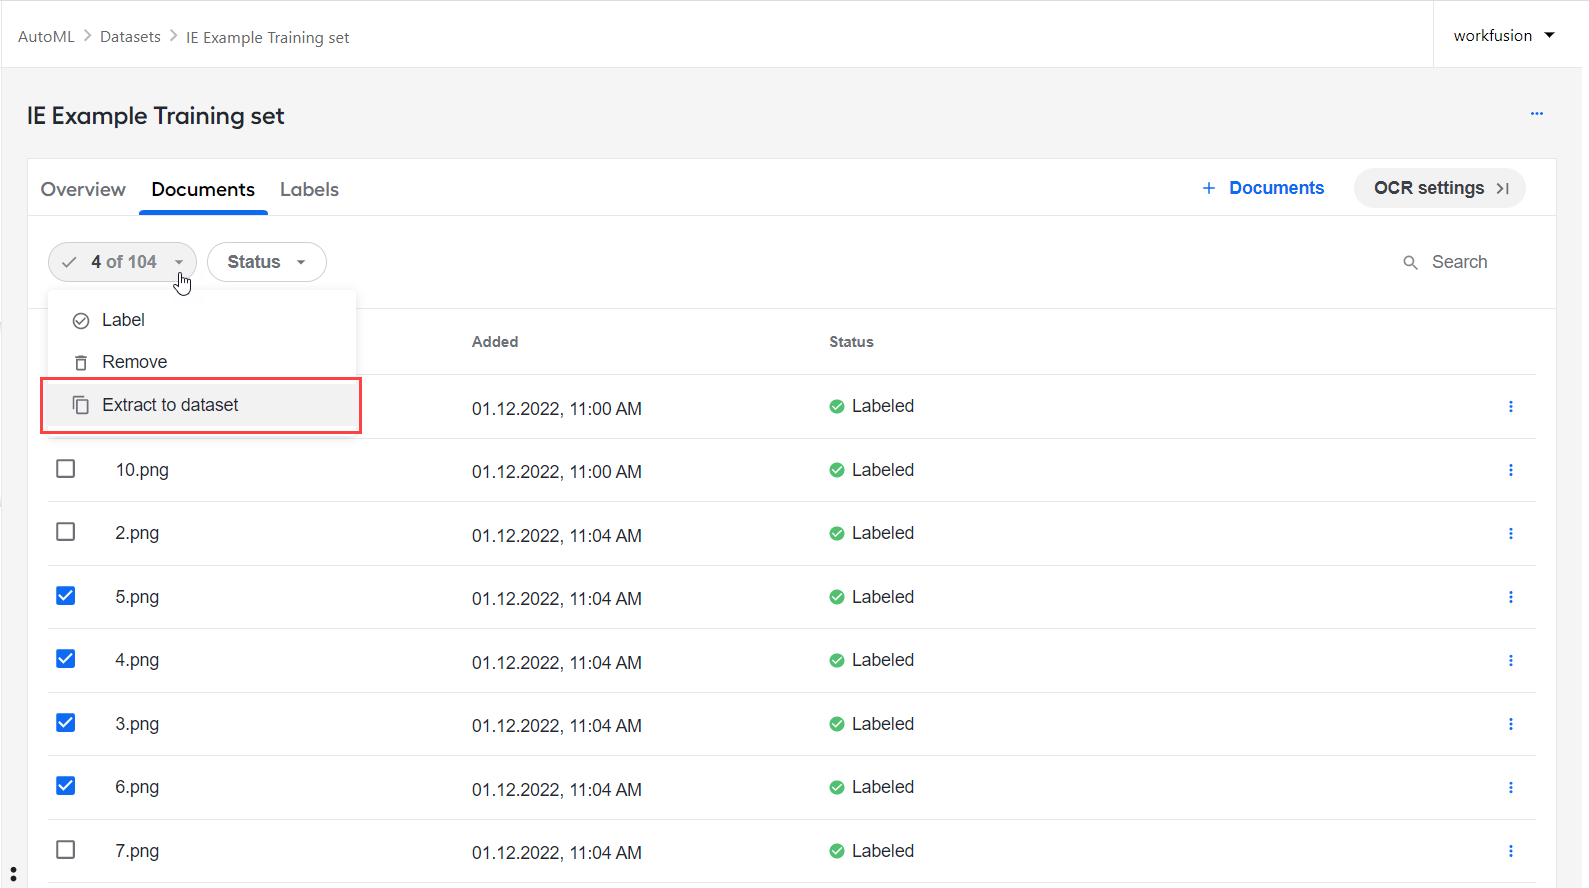Sort by the Added column header
1589x888 pixels.
495,342
